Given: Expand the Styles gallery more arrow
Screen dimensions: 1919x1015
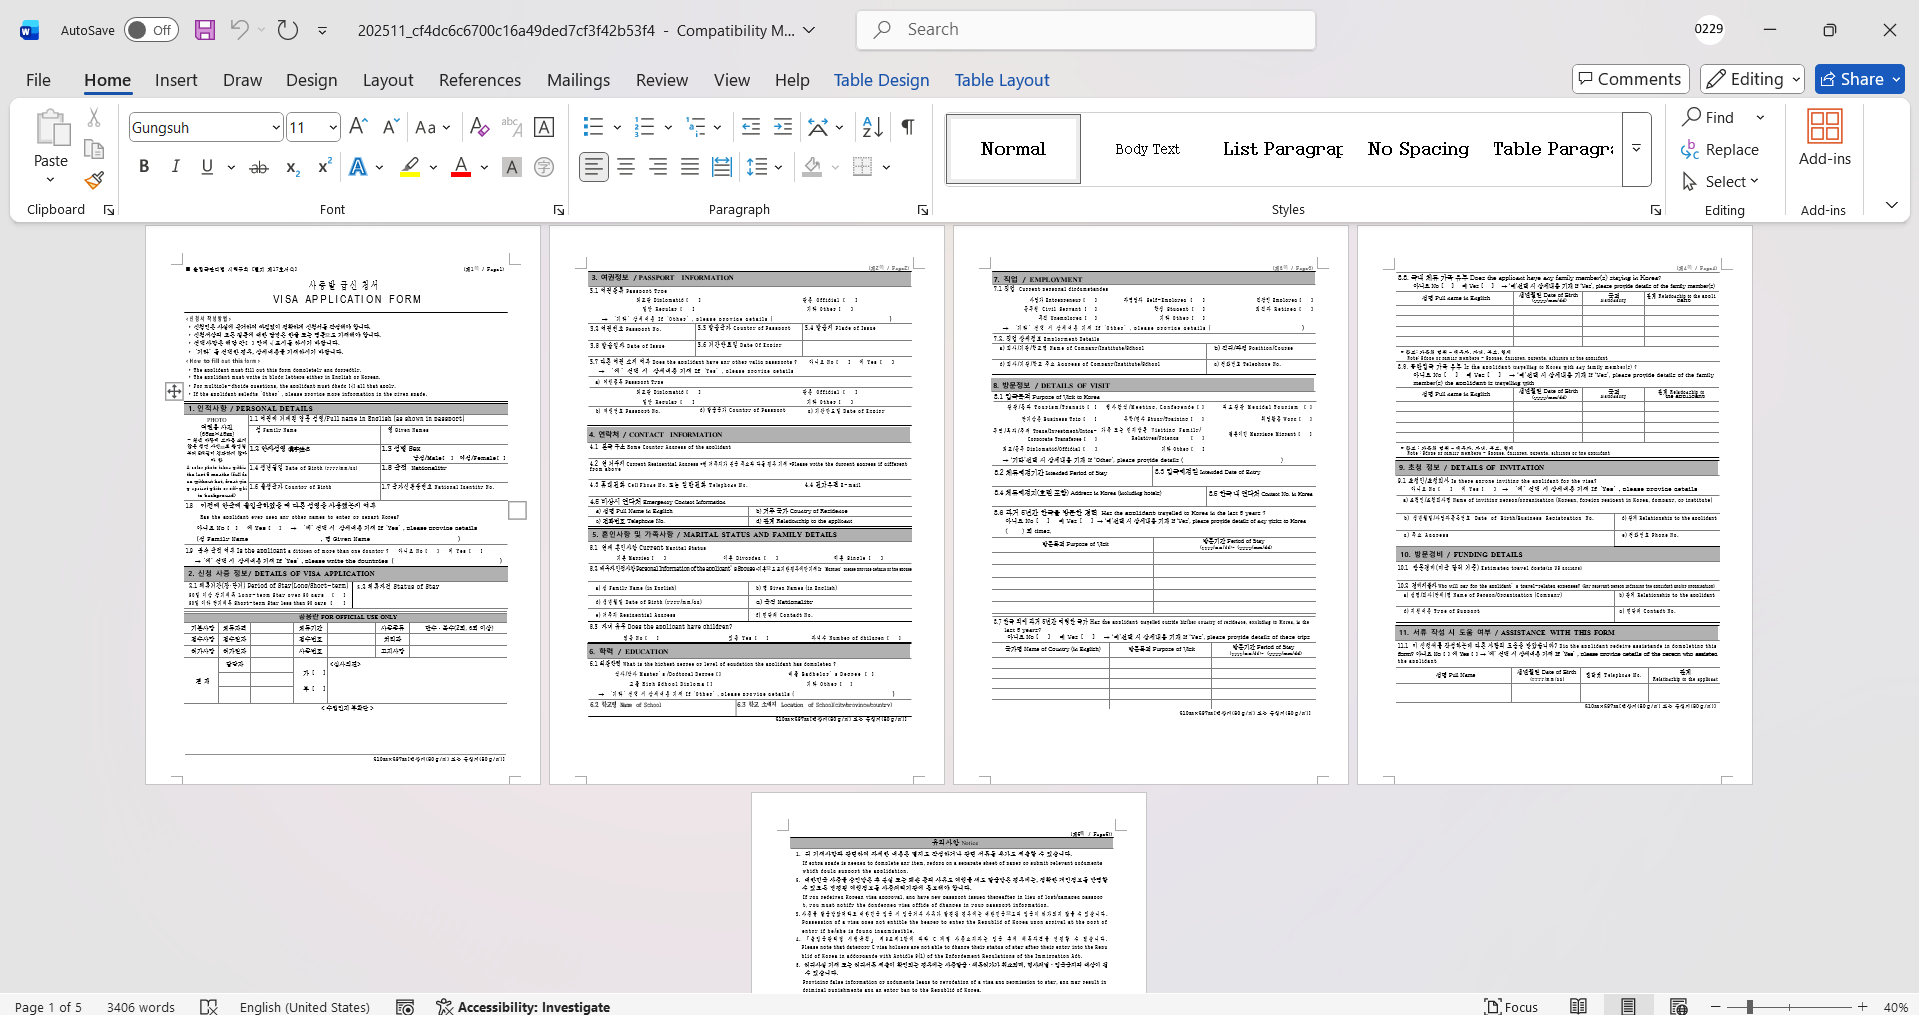Looking at the screenshot, I should pos(1636,149).
